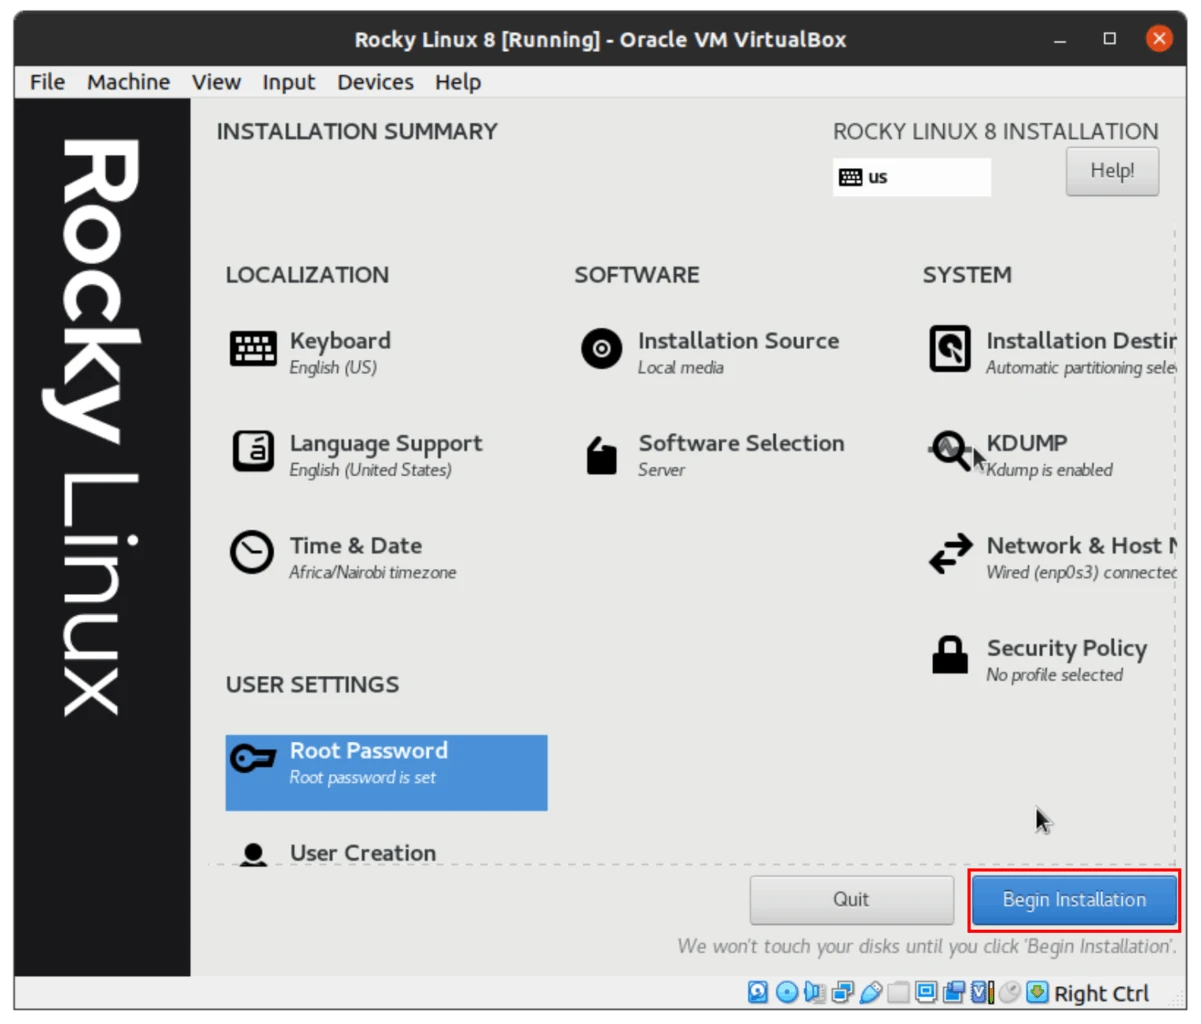The height and width of the screenshot is (1024, 1201).
Task: Open Language Support settings
Action: pyautogui.click(x=386, y=455)
